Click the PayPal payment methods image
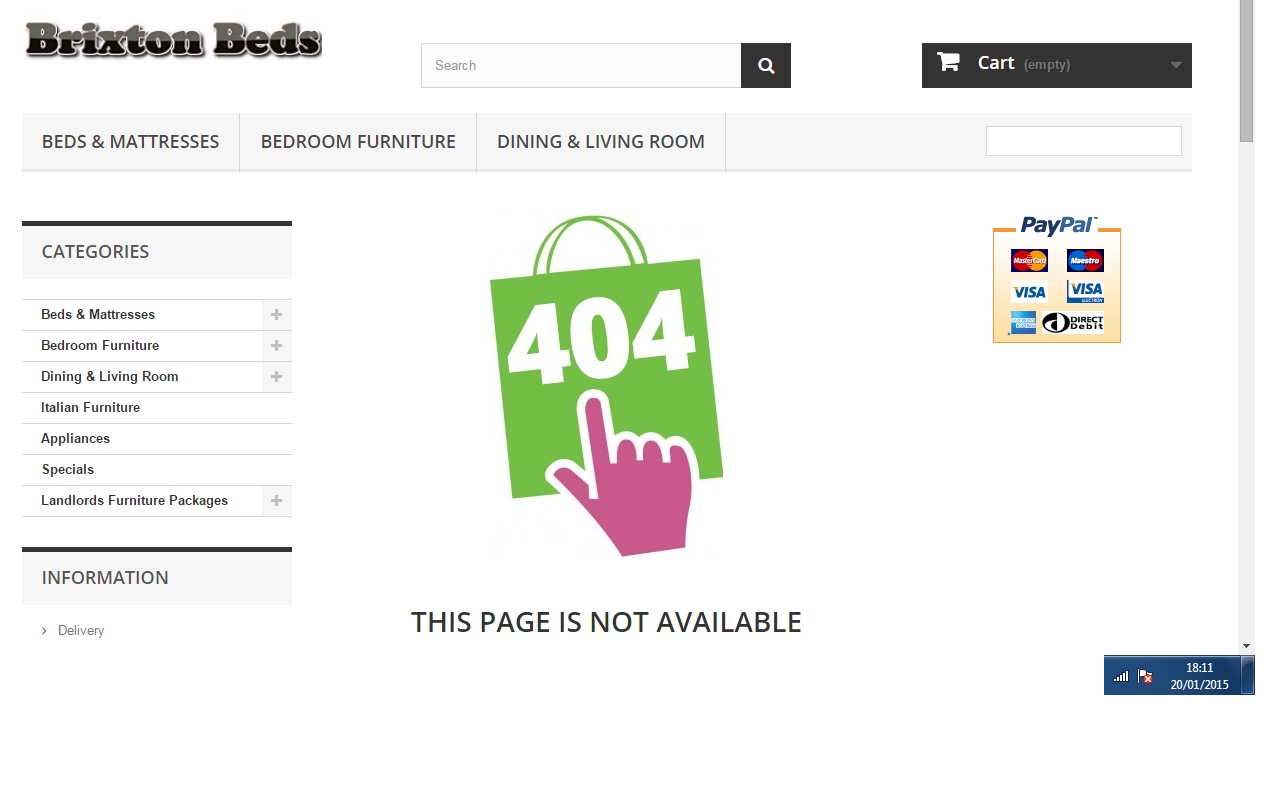 pyautogui.click(x=1057, y=279)
